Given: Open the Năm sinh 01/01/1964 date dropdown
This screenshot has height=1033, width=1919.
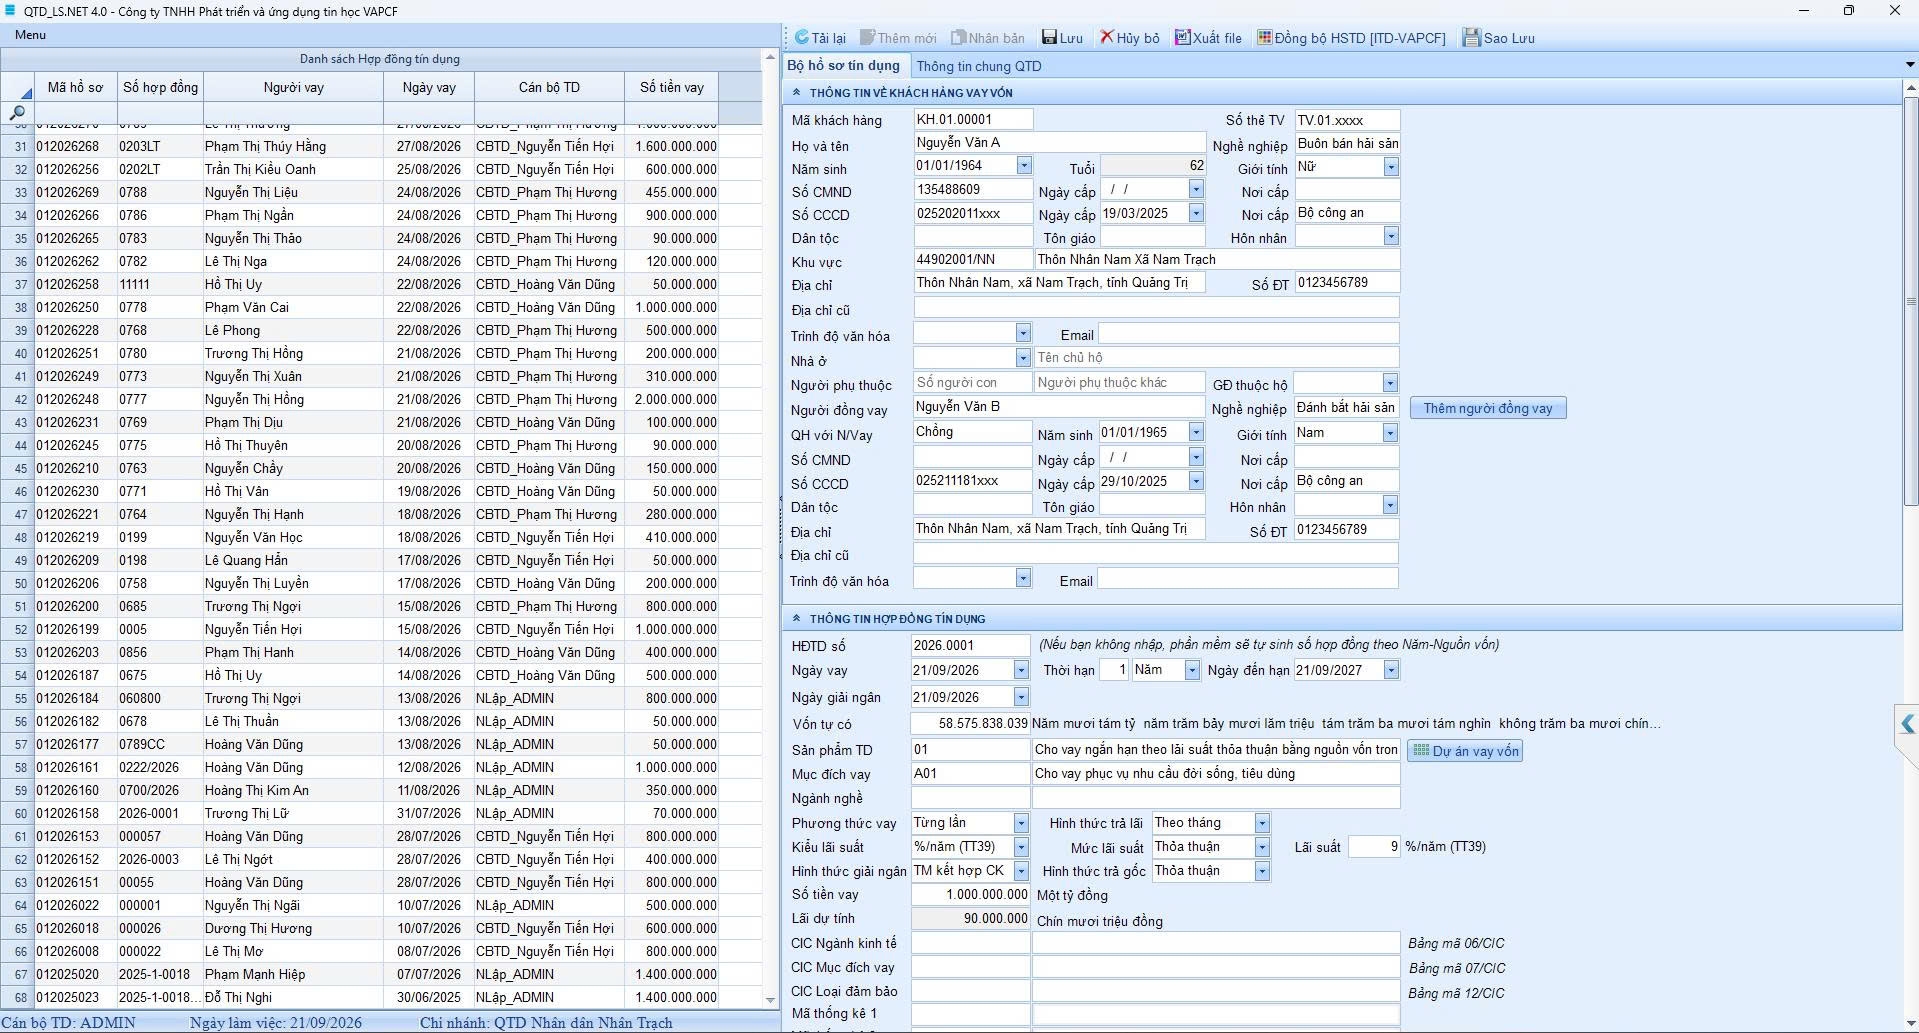Looking at the screenshot, I should (1024, 166).
